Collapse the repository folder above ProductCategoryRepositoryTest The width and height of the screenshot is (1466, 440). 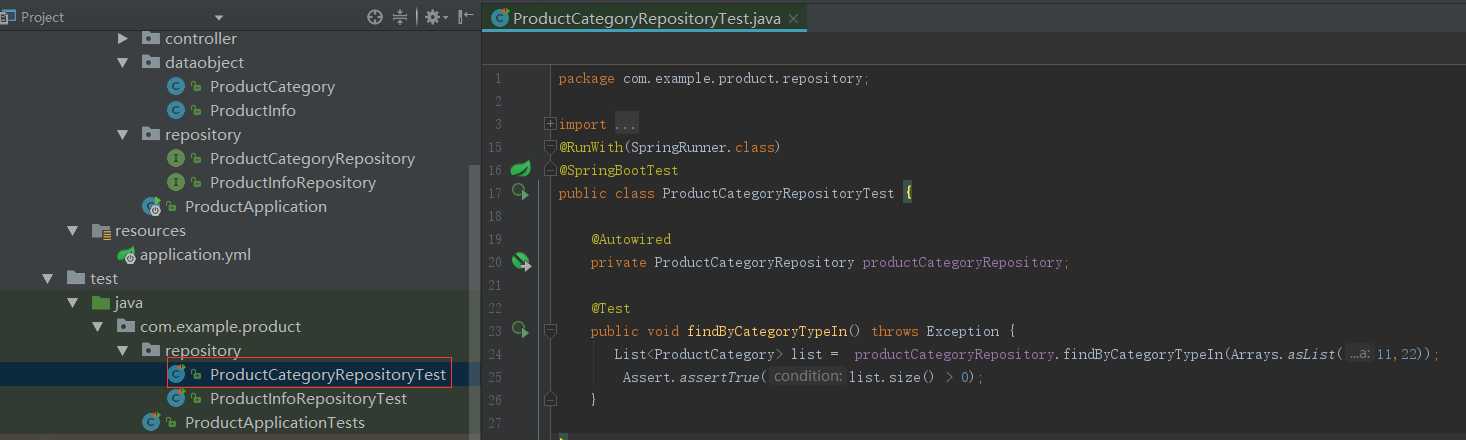[x=123, y=350]
